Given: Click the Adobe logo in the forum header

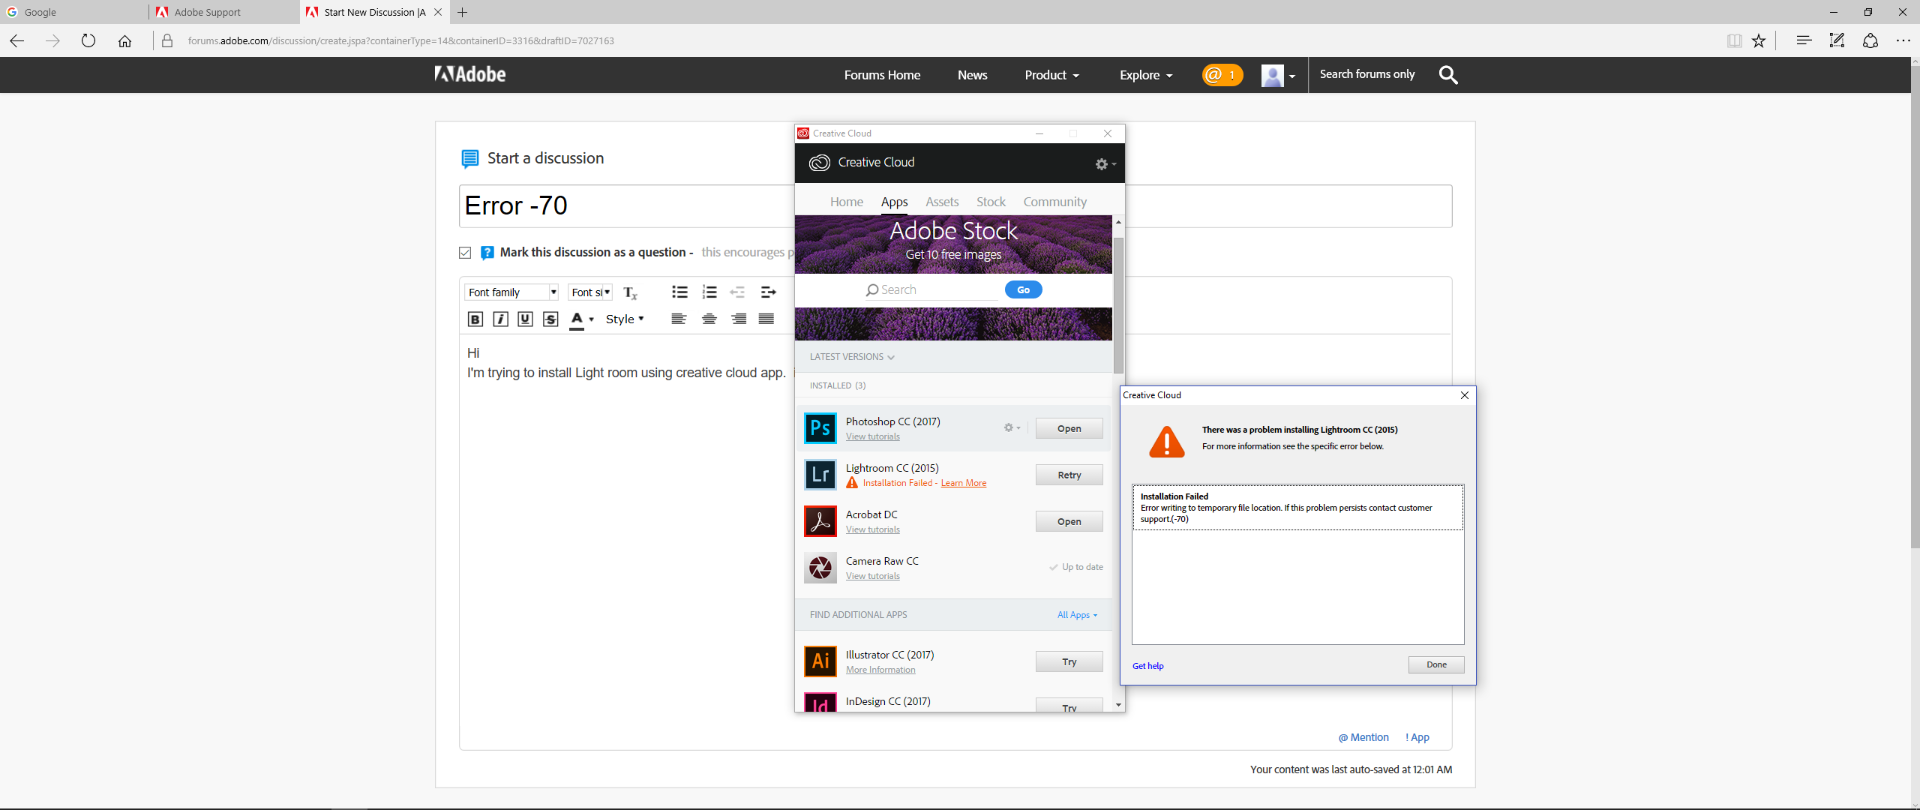Looking at the screenshot, I should pyautogui.click(x=470, y=74).
